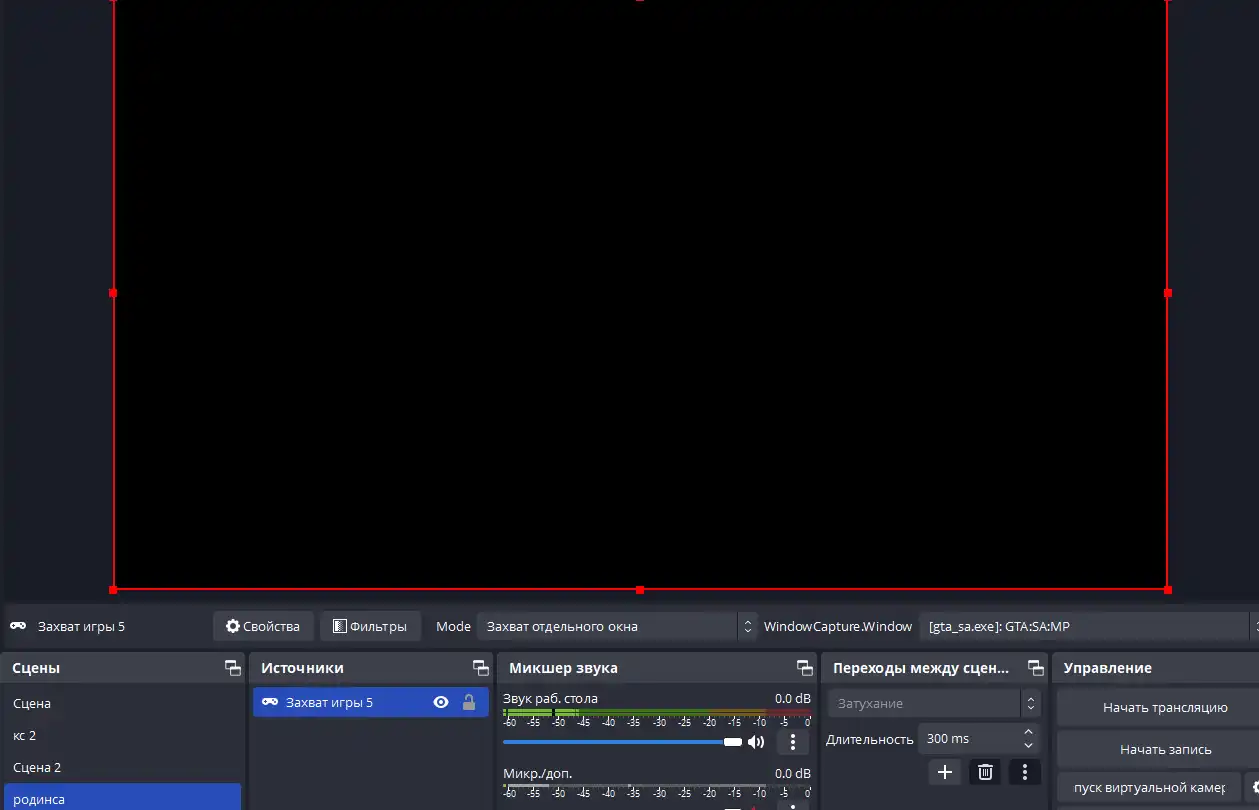
Task: Undock the Сцены panel
Action: [x=232, y=668]
